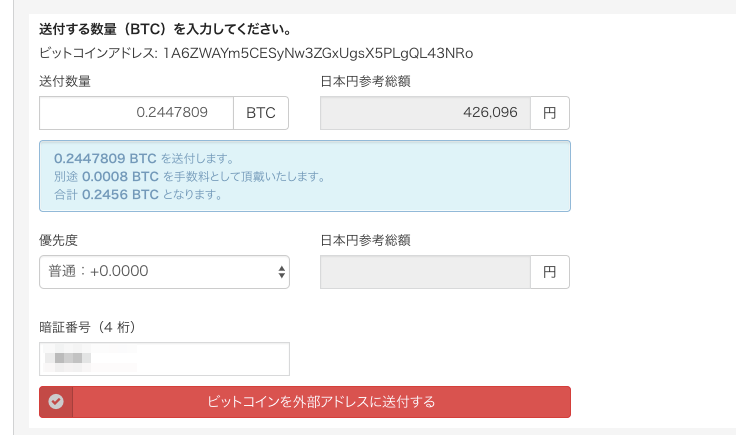Click the 暗証番号 PIN input field
This screenshot has height=435, width=736.
(164, 359)
